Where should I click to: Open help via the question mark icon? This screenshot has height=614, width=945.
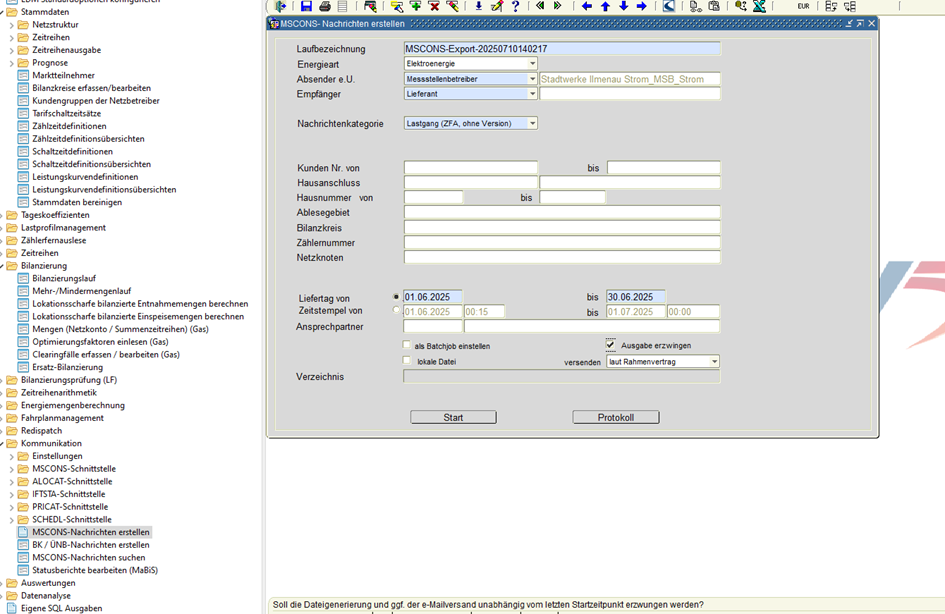click(515, 6)
